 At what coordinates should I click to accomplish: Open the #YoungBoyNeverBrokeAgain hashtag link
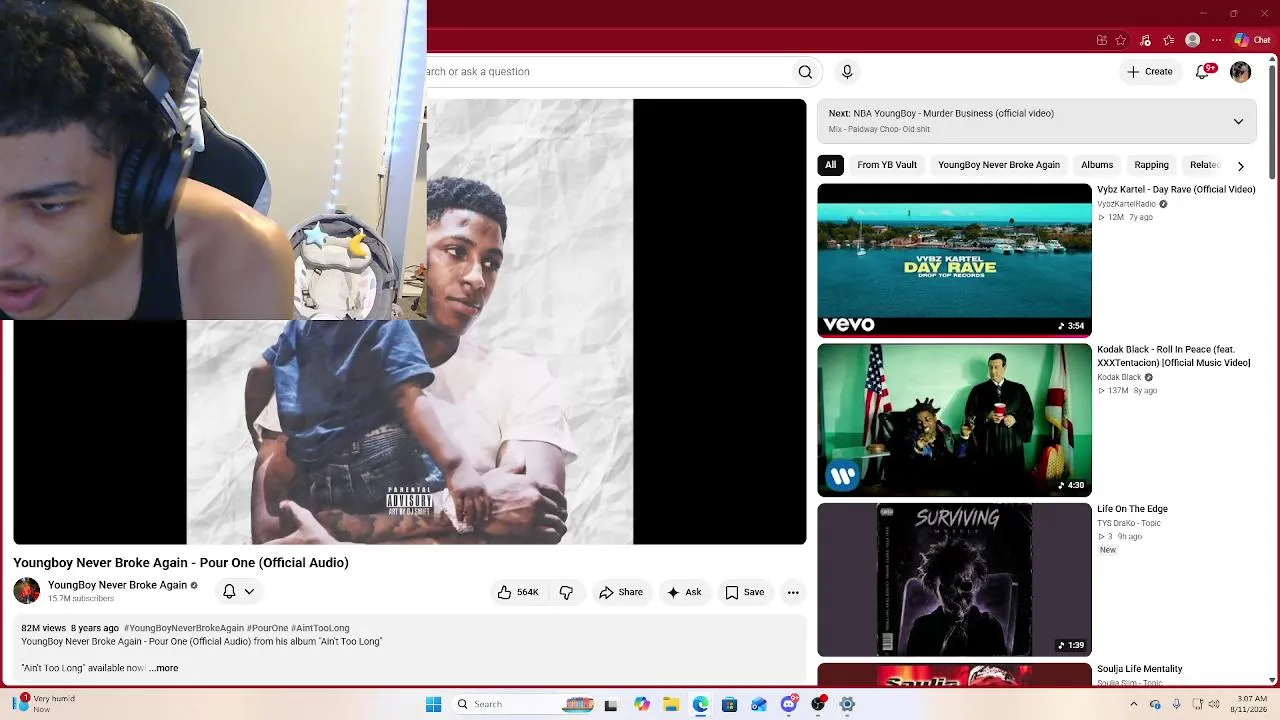click(184, 628)
